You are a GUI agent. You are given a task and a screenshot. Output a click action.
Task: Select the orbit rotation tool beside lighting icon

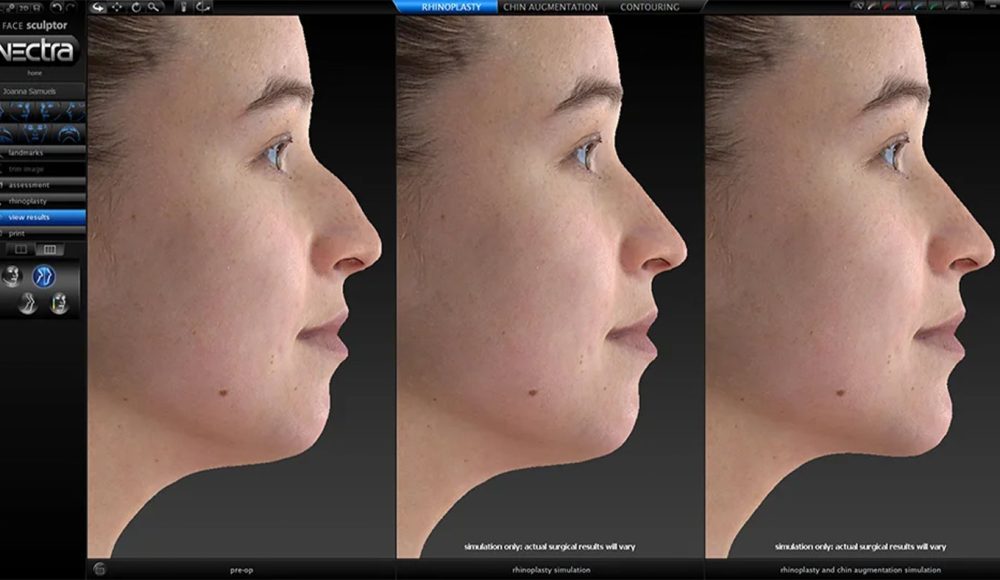204,8
